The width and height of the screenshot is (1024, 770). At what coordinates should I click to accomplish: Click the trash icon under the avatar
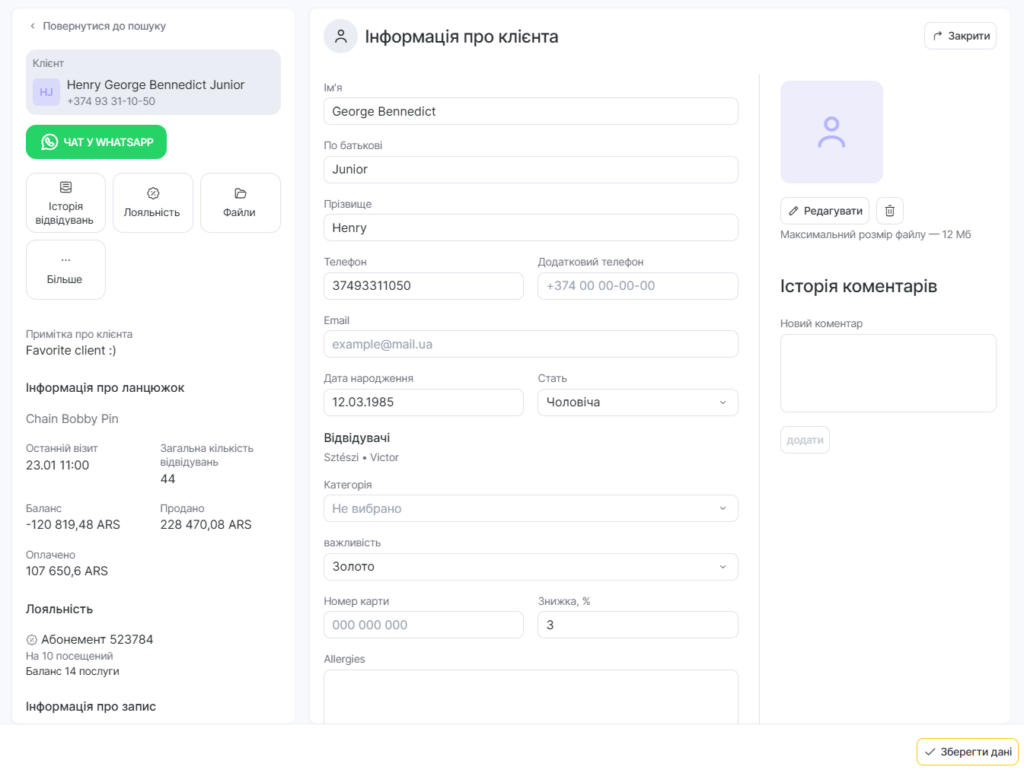point(890,211)
